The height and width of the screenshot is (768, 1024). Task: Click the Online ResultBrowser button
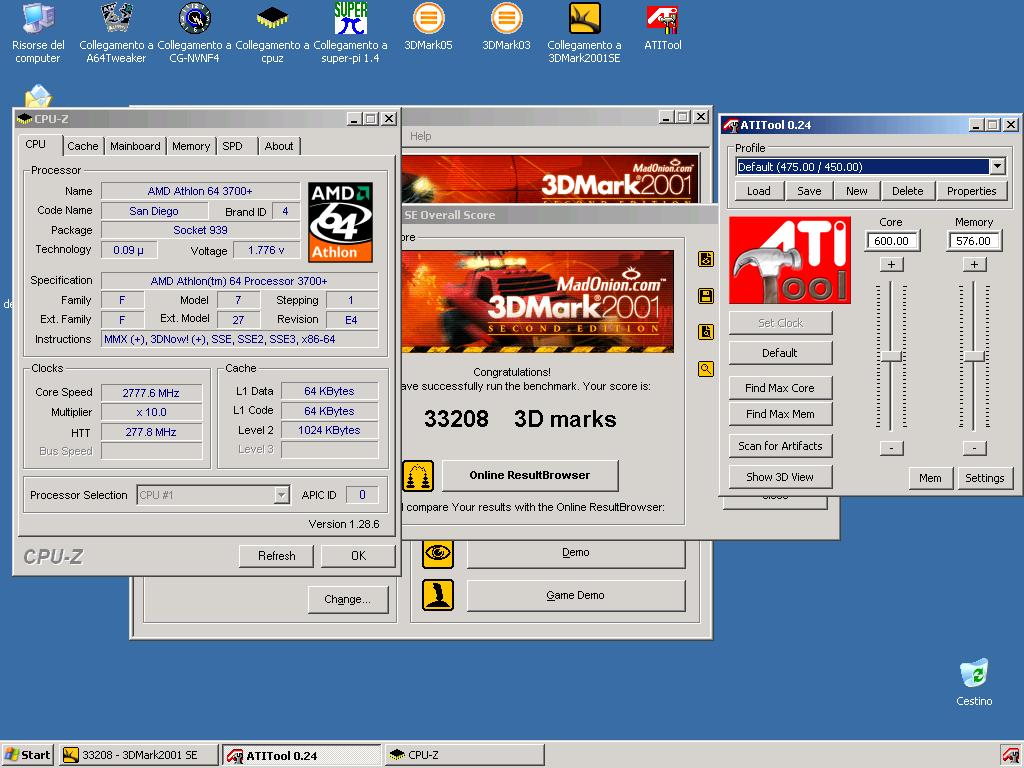coord(530,475)
